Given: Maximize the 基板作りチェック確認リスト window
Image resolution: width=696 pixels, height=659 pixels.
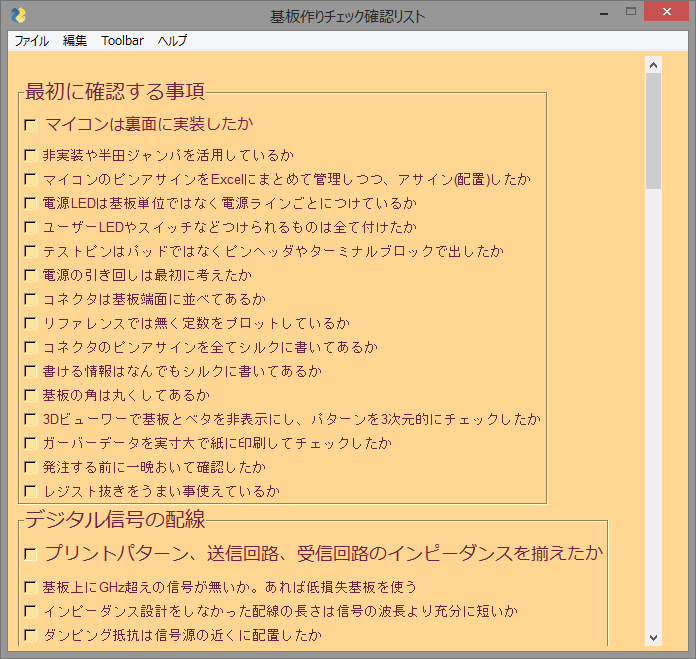Looking at the screenshot, I should [631, 12].
